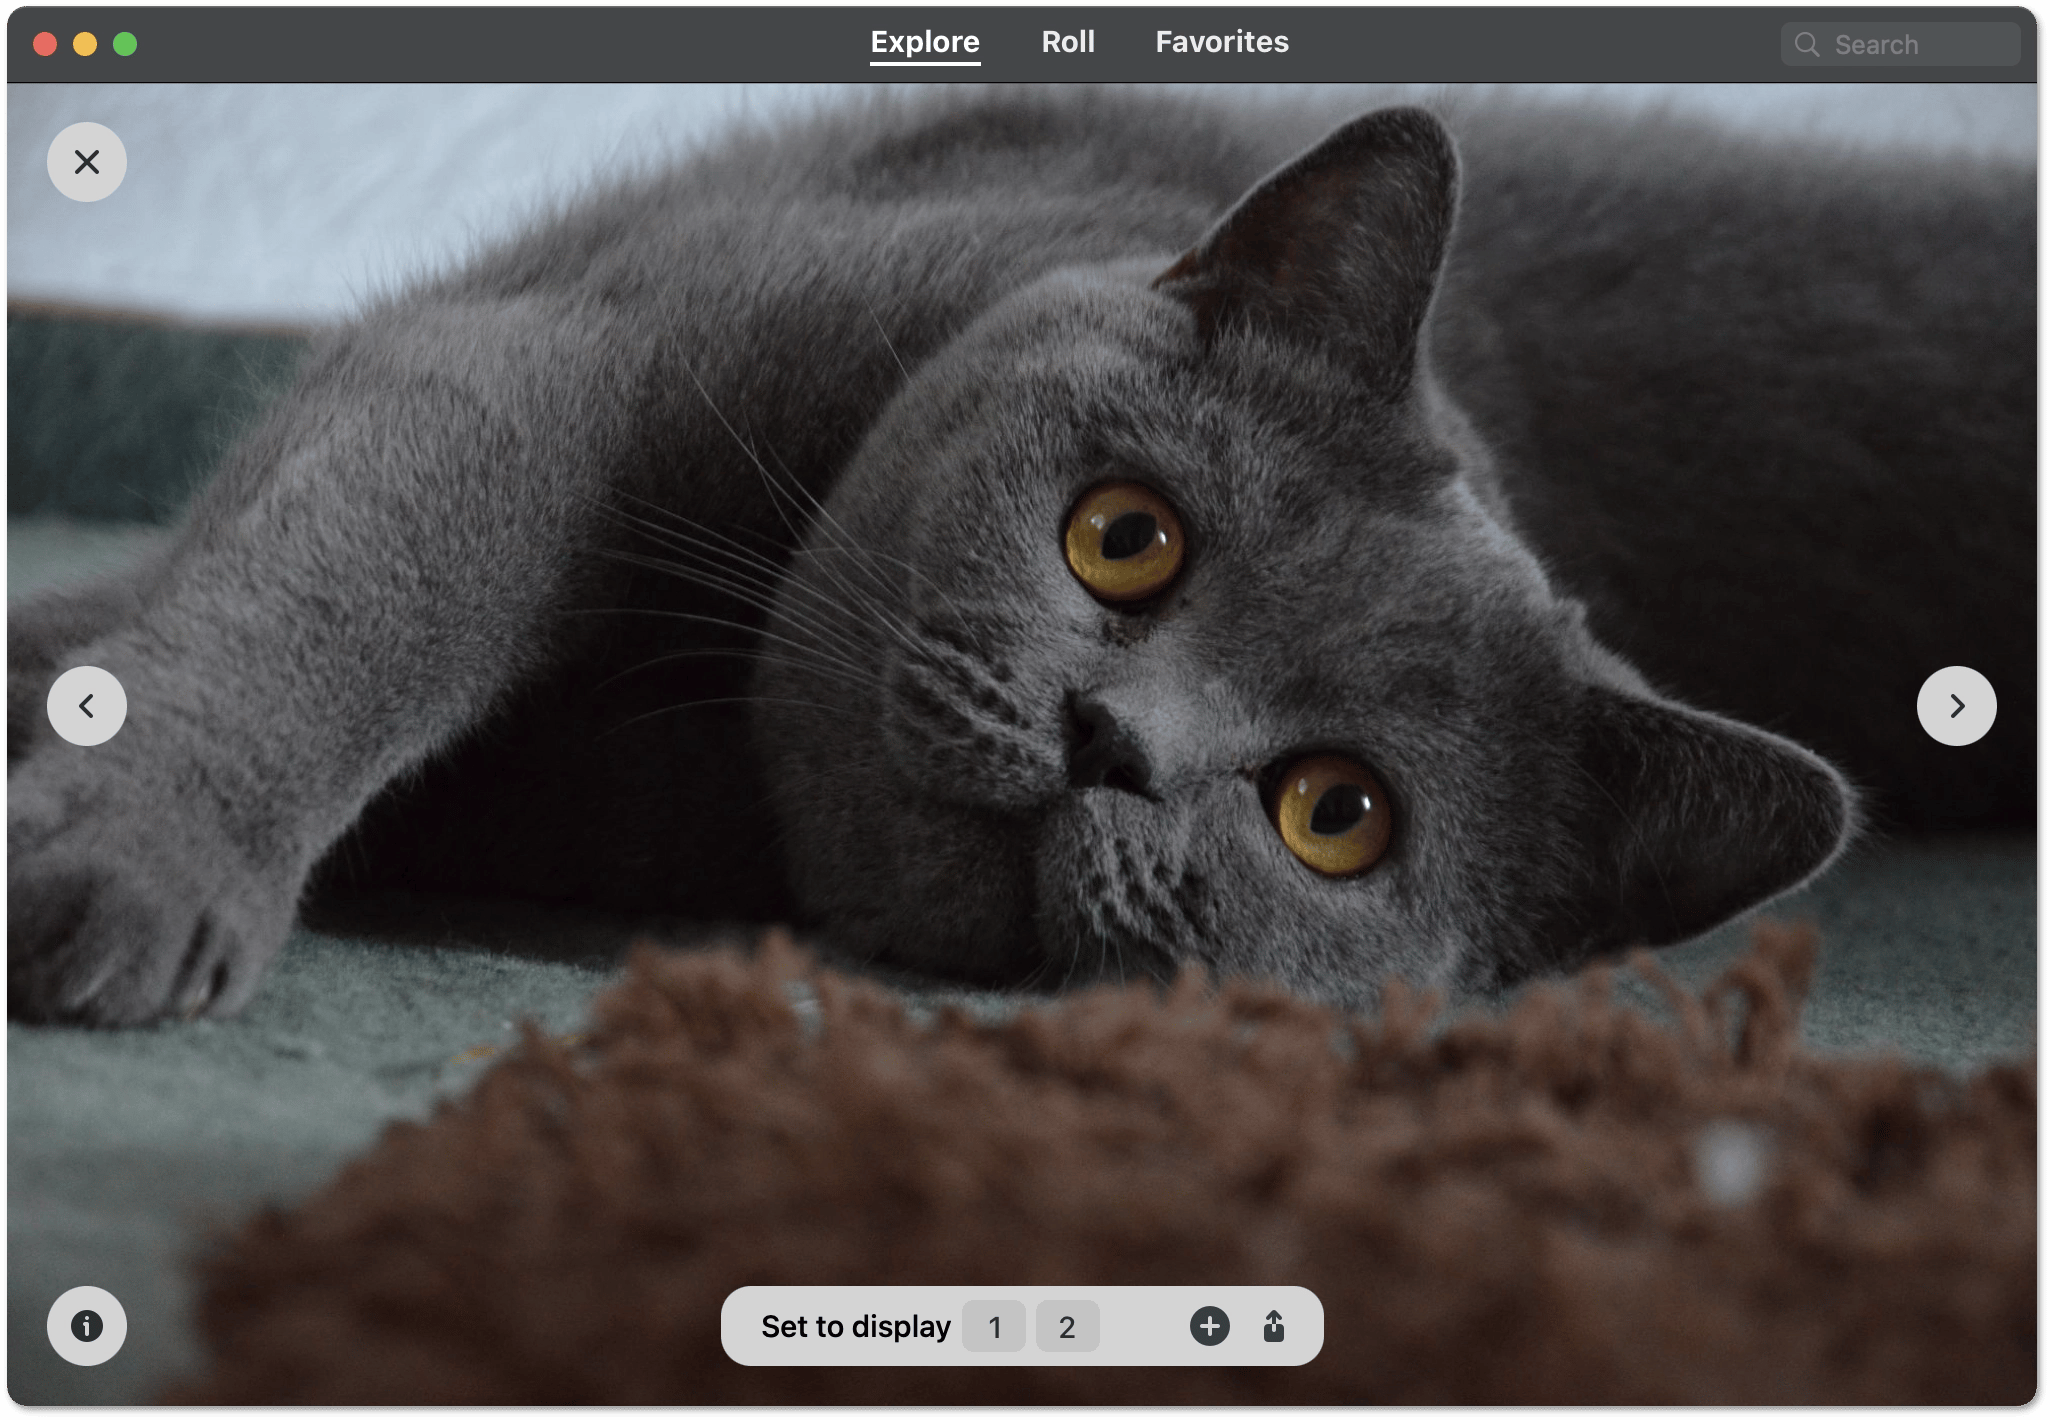2050x1420 pixels.
Task: Minimize the window with yellow button
Action: tap(85, 44)
